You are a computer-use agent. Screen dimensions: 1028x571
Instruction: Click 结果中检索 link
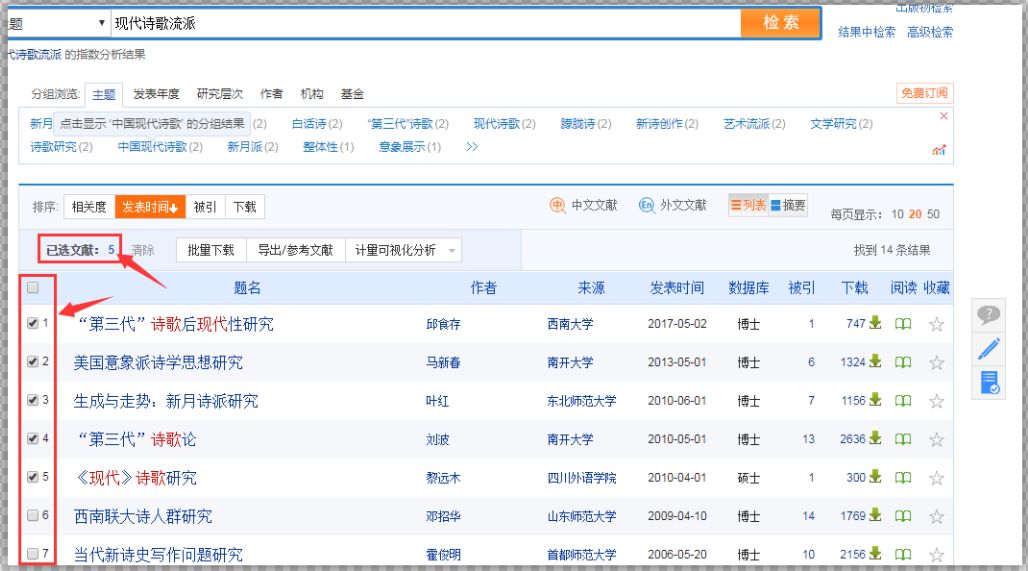(867, 32)
